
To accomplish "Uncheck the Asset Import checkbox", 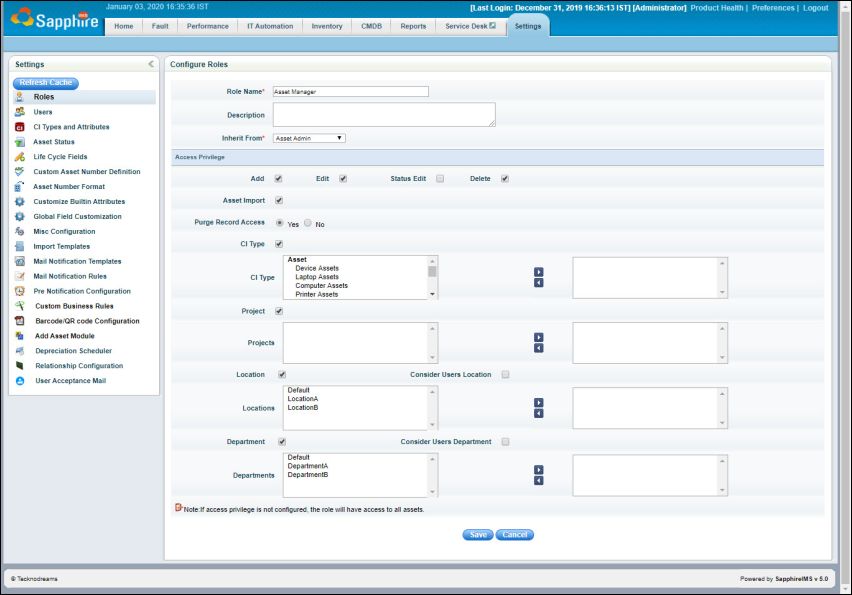I will pyautogui.click(x=279, y=200).
